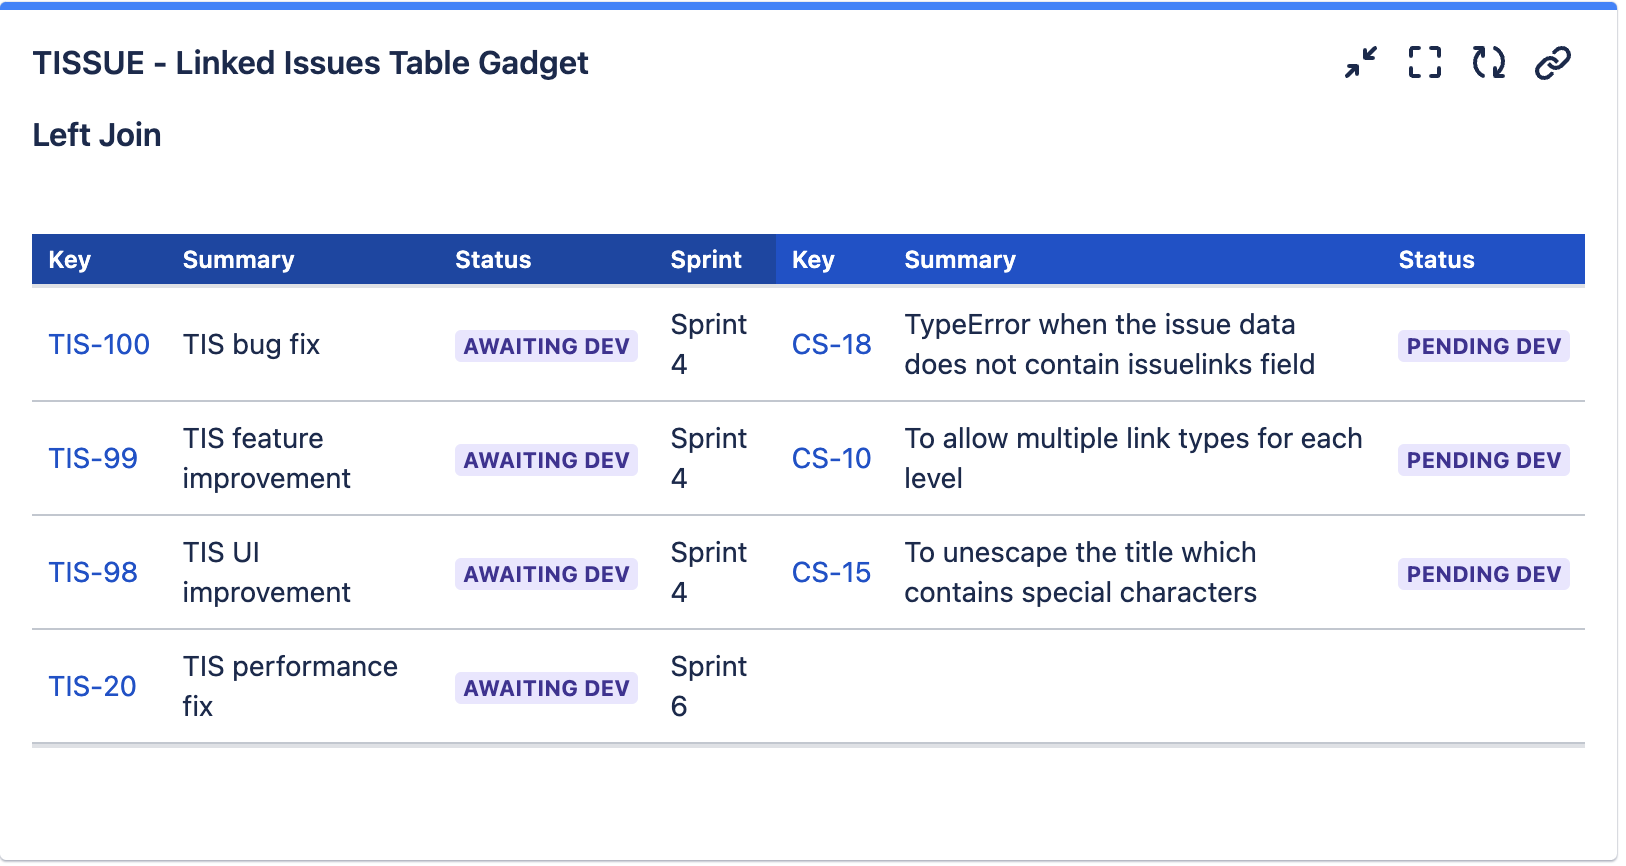Sort by the first Key column header
This screenshot has height=866, width=1626.
[70, 260]
